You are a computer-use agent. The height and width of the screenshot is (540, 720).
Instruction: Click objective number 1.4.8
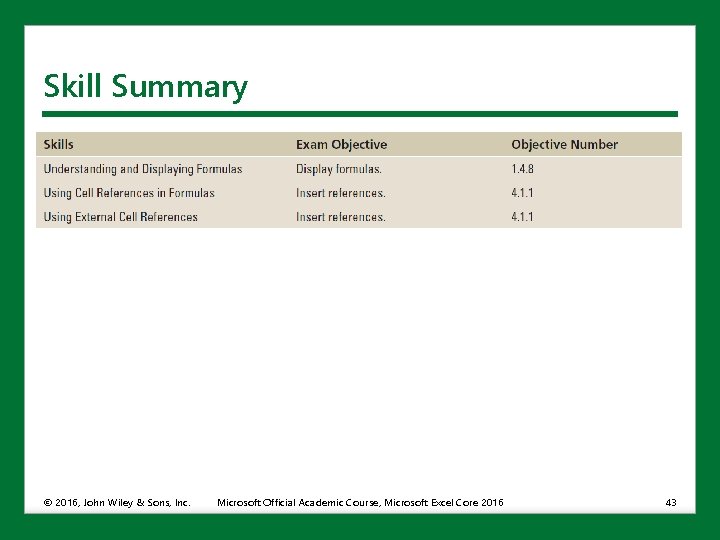tap(523, 169)
